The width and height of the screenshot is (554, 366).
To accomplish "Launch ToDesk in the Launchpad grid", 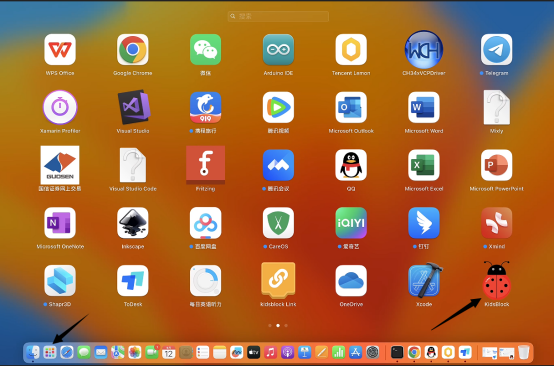I will point(132,281).
